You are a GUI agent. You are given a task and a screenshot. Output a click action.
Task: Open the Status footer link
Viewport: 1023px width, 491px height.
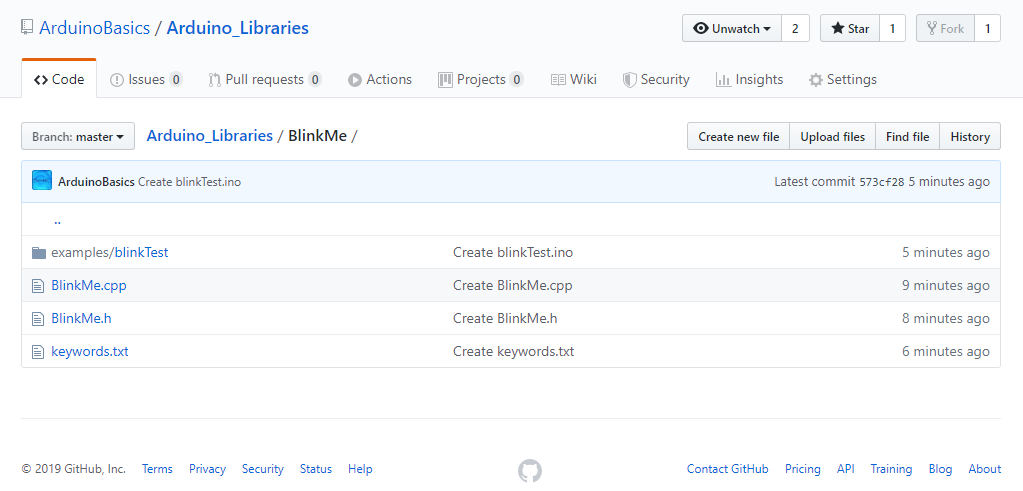tap(316, 469)
